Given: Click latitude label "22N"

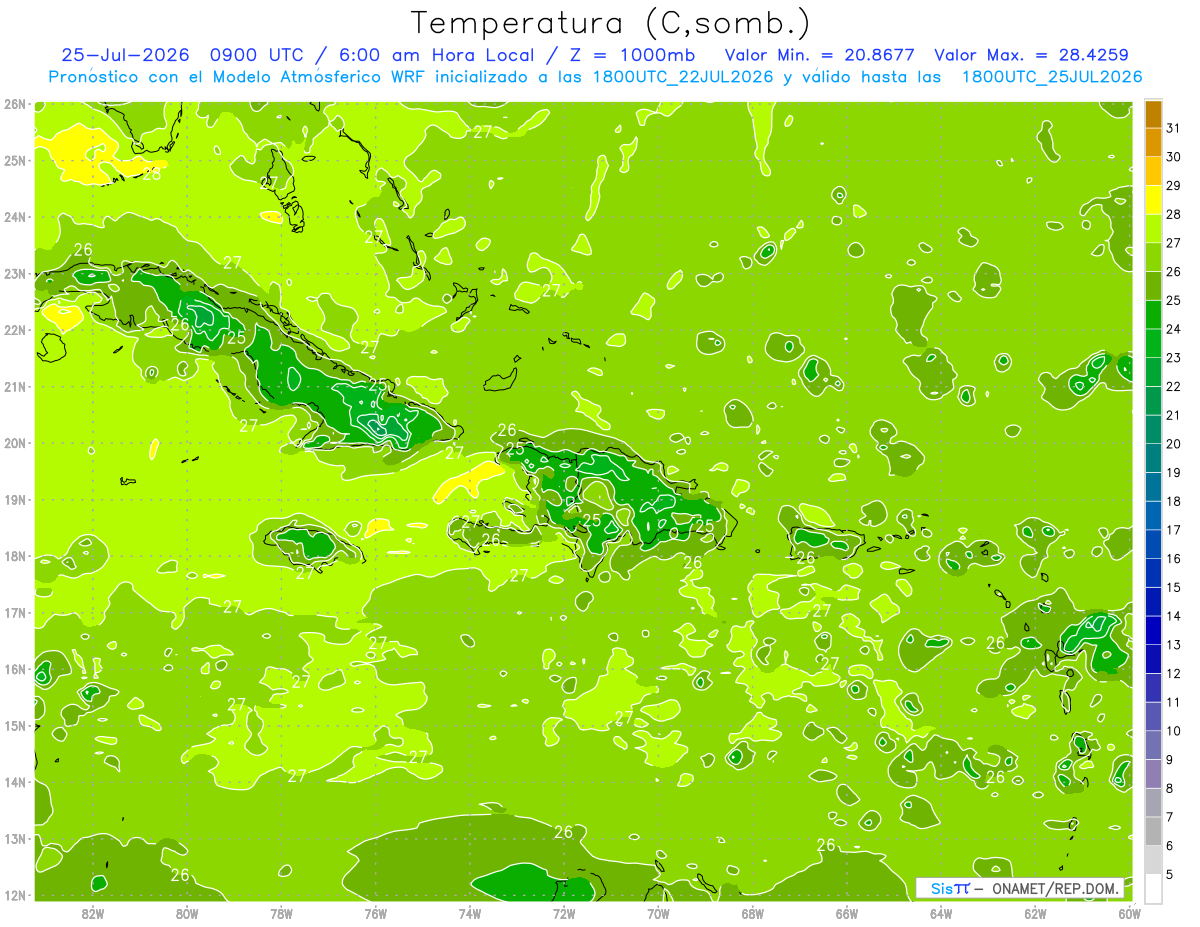Looking at the screenshot, I should click(14, 330).
